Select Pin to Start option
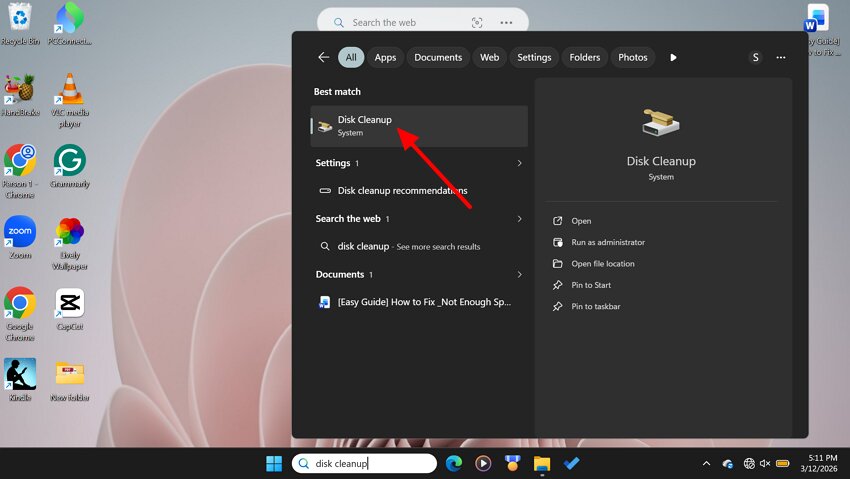850x479 pixels. point(590,285)
